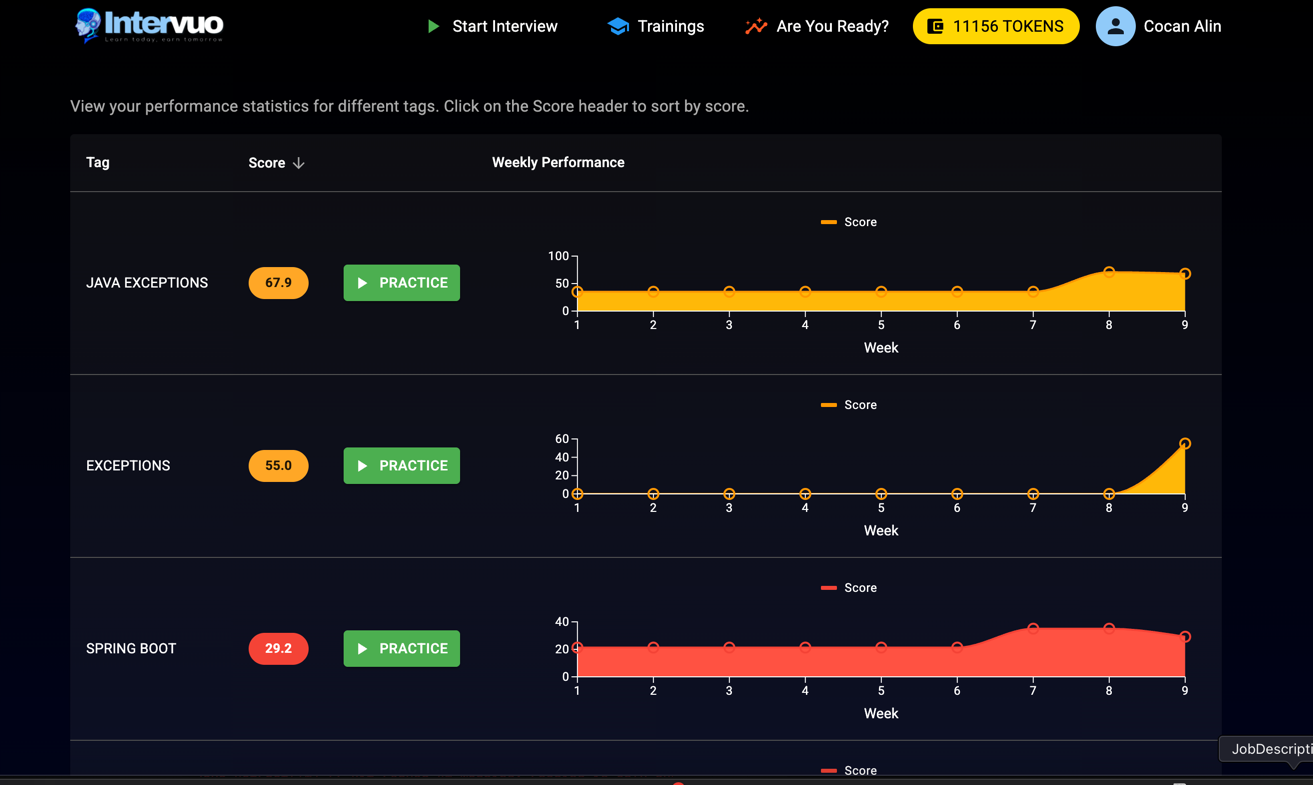Toggle the Score legend above the EXCEPTIONS chart
This screenshot has width=1313, height=785.
click(x=849, y=404)
